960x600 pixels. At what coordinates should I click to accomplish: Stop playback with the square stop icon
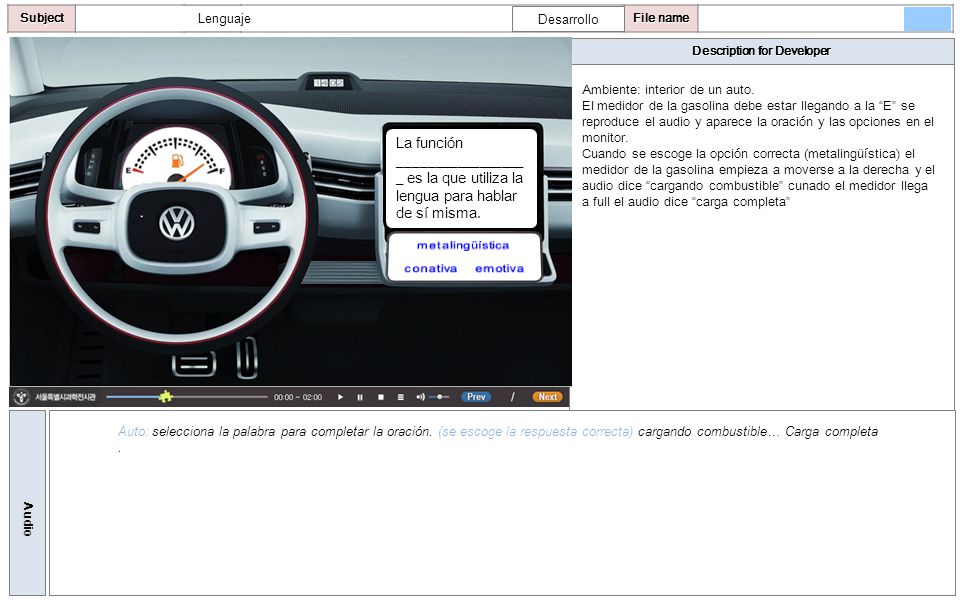tap(380, 397)
